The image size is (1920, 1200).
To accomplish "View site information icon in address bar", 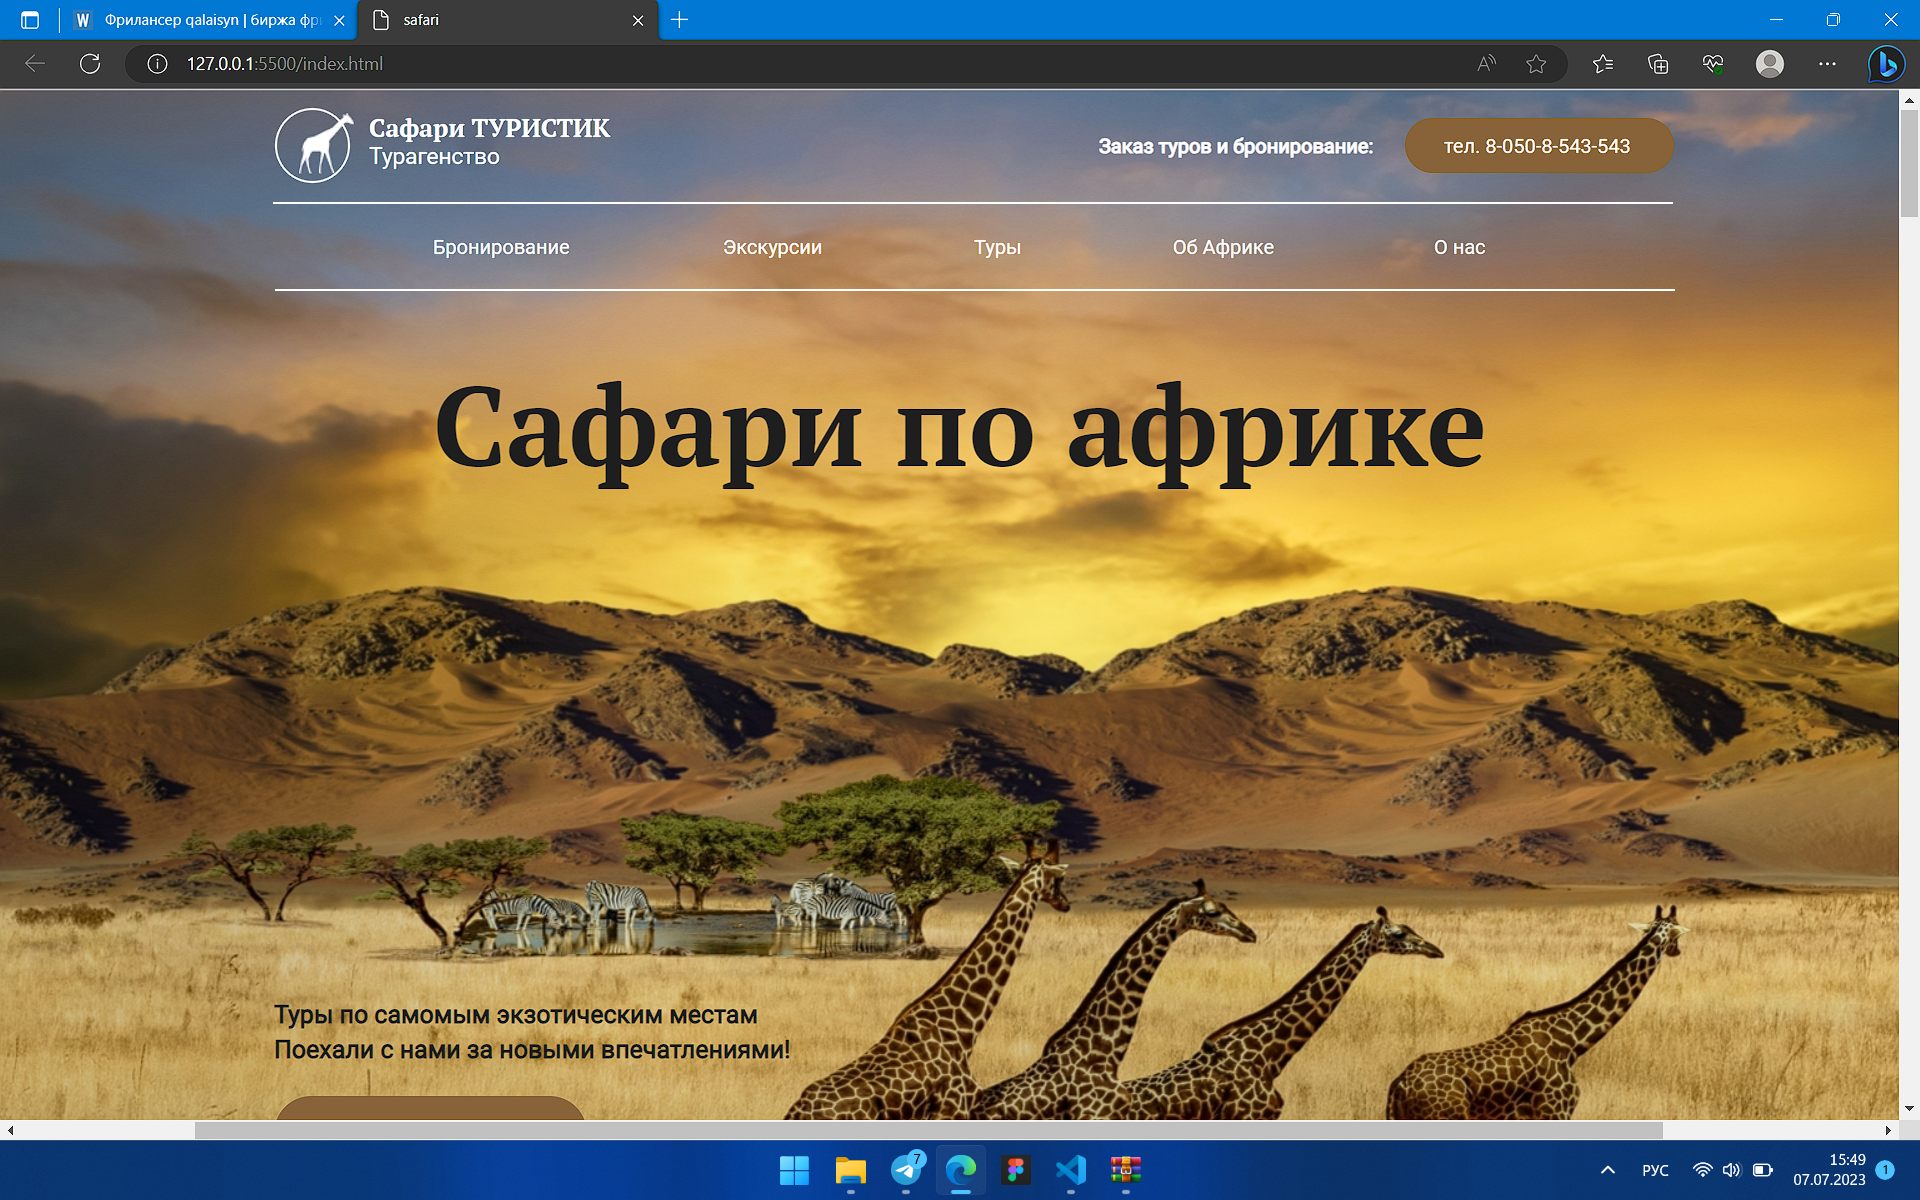I will point(157,64).
